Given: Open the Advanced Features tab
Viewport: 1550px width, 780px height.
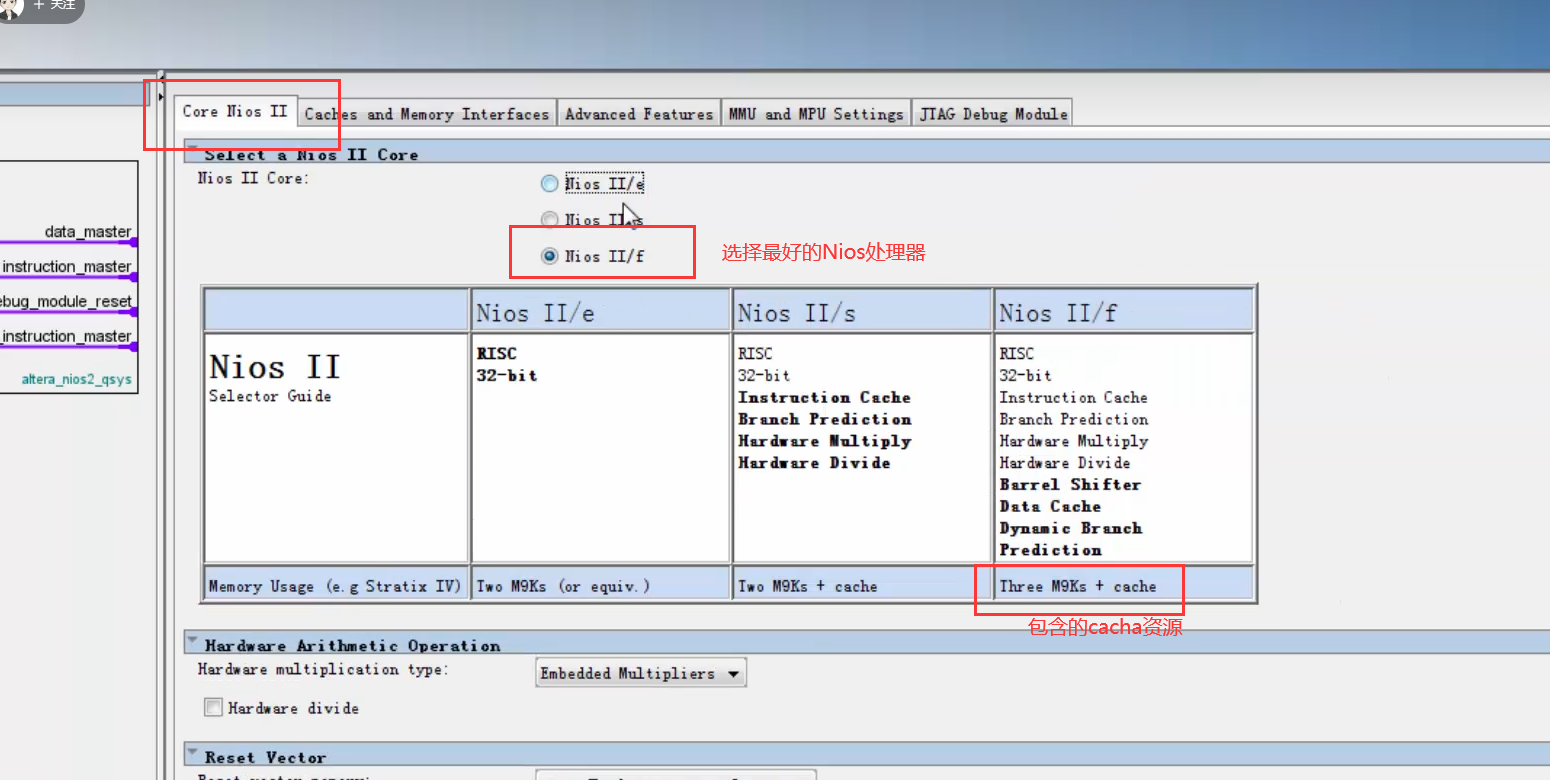Looking at the screenshot, I should click(x=639, y=114).
